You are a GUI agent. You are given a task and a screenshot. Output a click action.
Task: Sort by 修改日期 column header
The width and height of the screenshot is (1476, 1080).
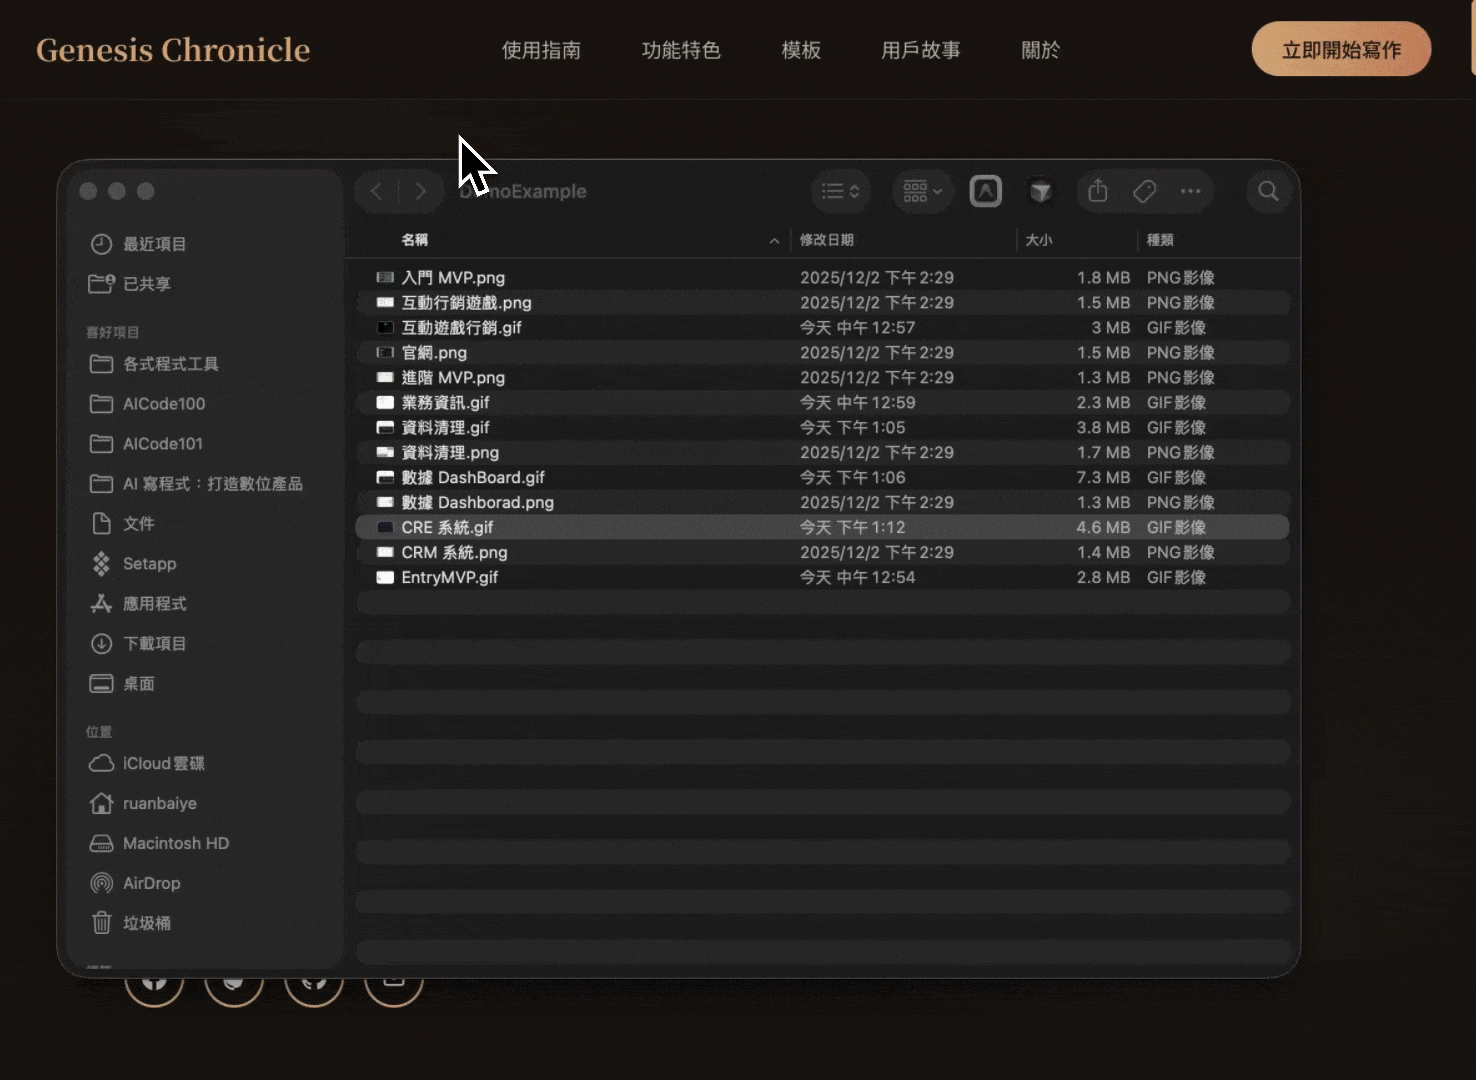827,240
